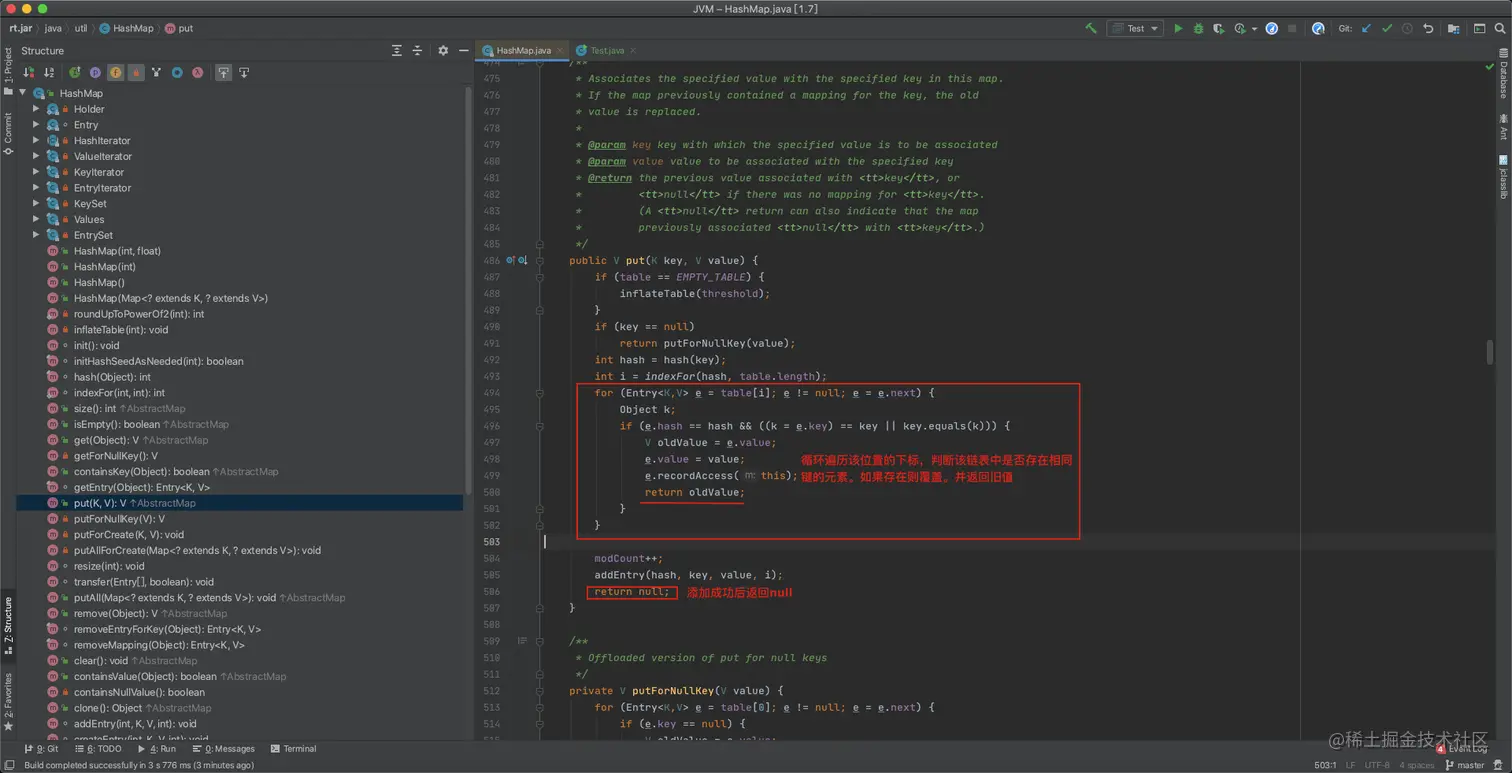Select resize(int): void in Structure
Image resolution: width=1512 pixels, height=773 pixels.
pyautogui.click(x=109, y=566)
